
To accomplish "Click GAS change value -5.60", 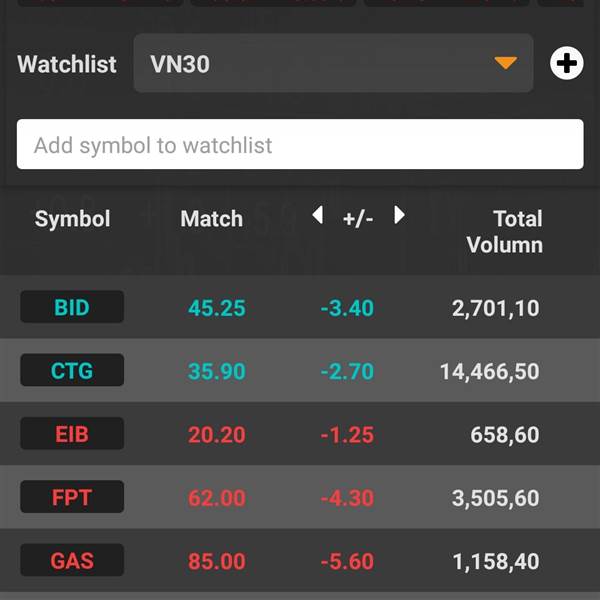I will click(x=347, y=561).
